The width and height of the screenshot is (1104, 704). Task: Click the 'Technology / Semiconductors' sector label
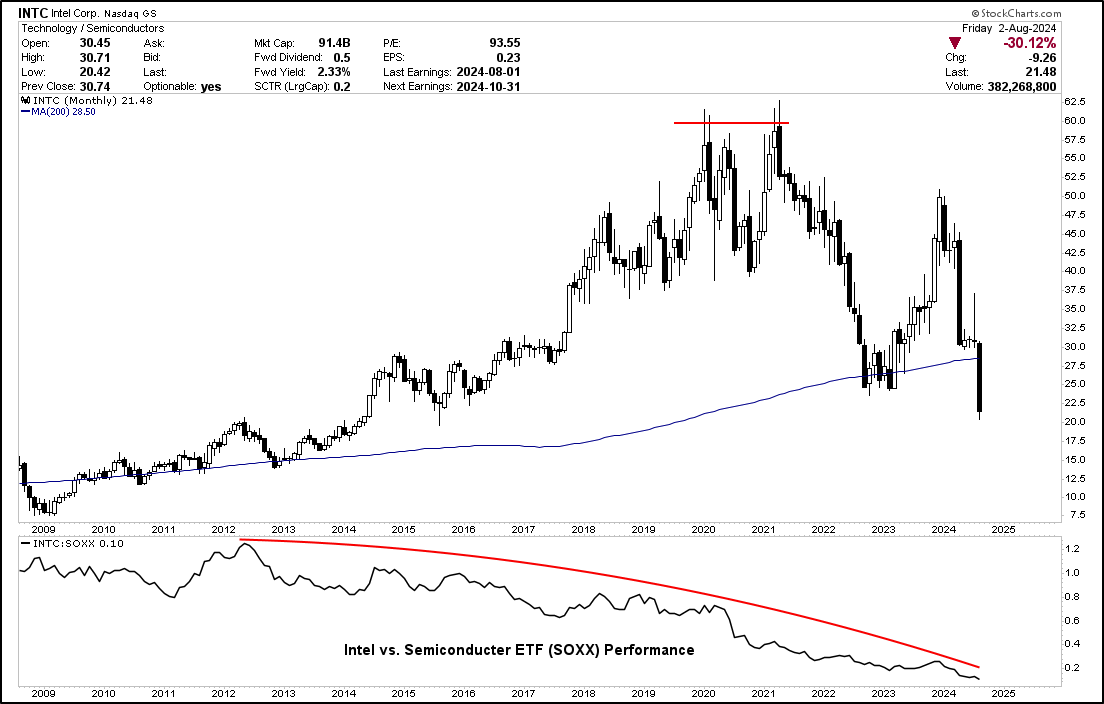coord(92,28)
